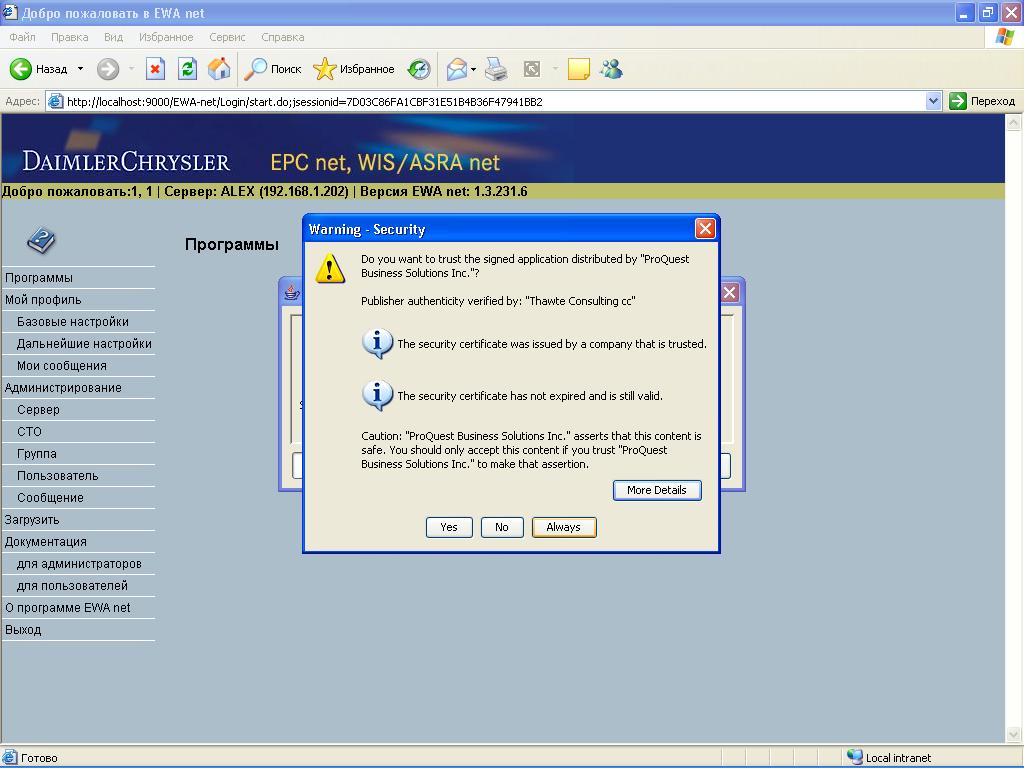The height and width of the screenshot is (768, 1024).
Task: Click the Local intranet zone status icon
Action: [x=854, y=757]
